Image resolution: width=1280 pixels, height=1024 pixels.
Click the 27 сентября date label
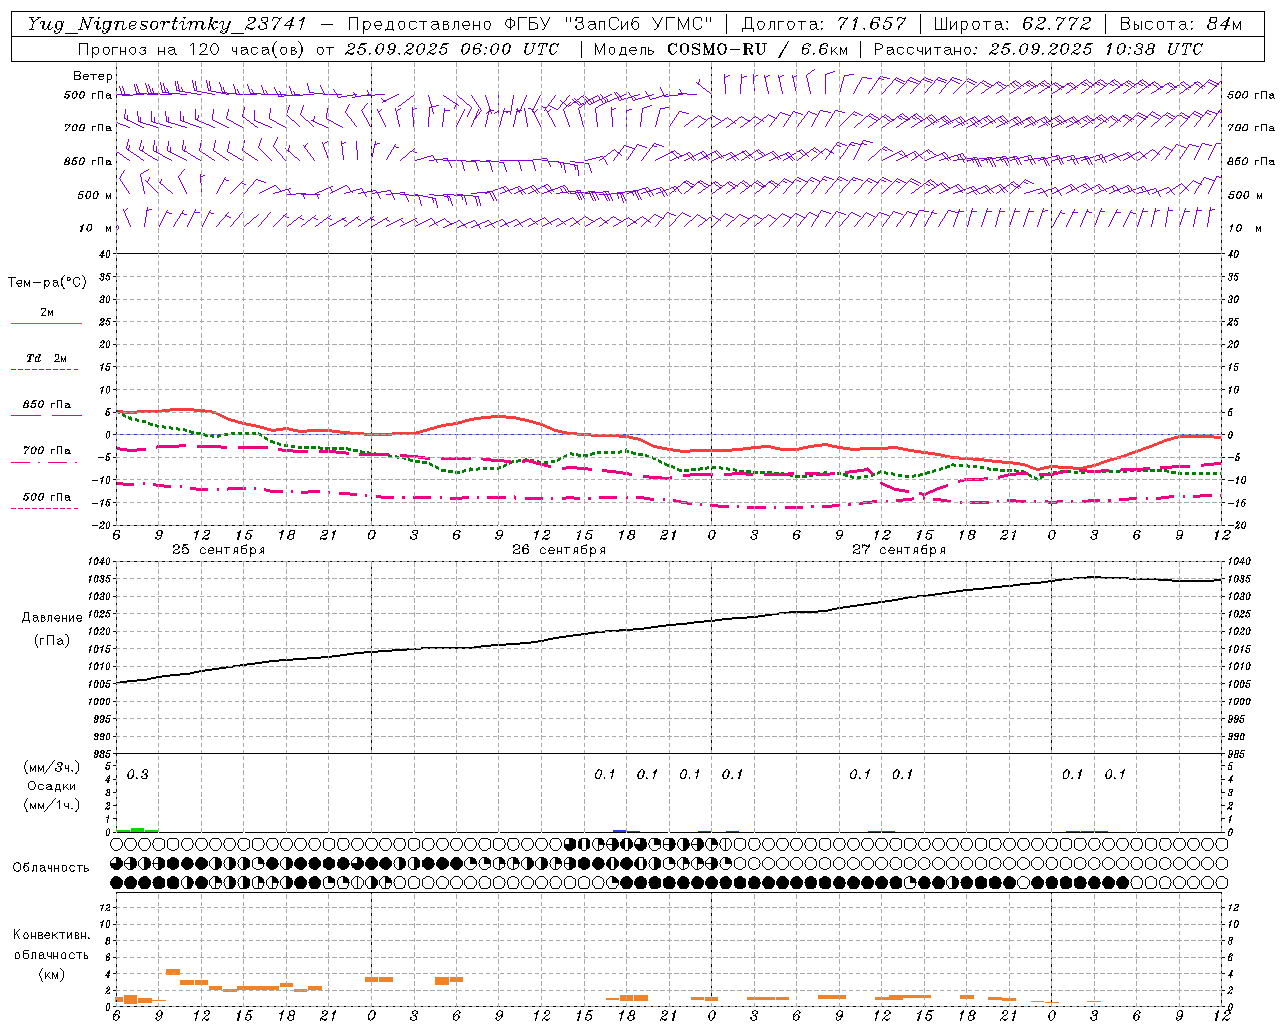coord(898,549)
